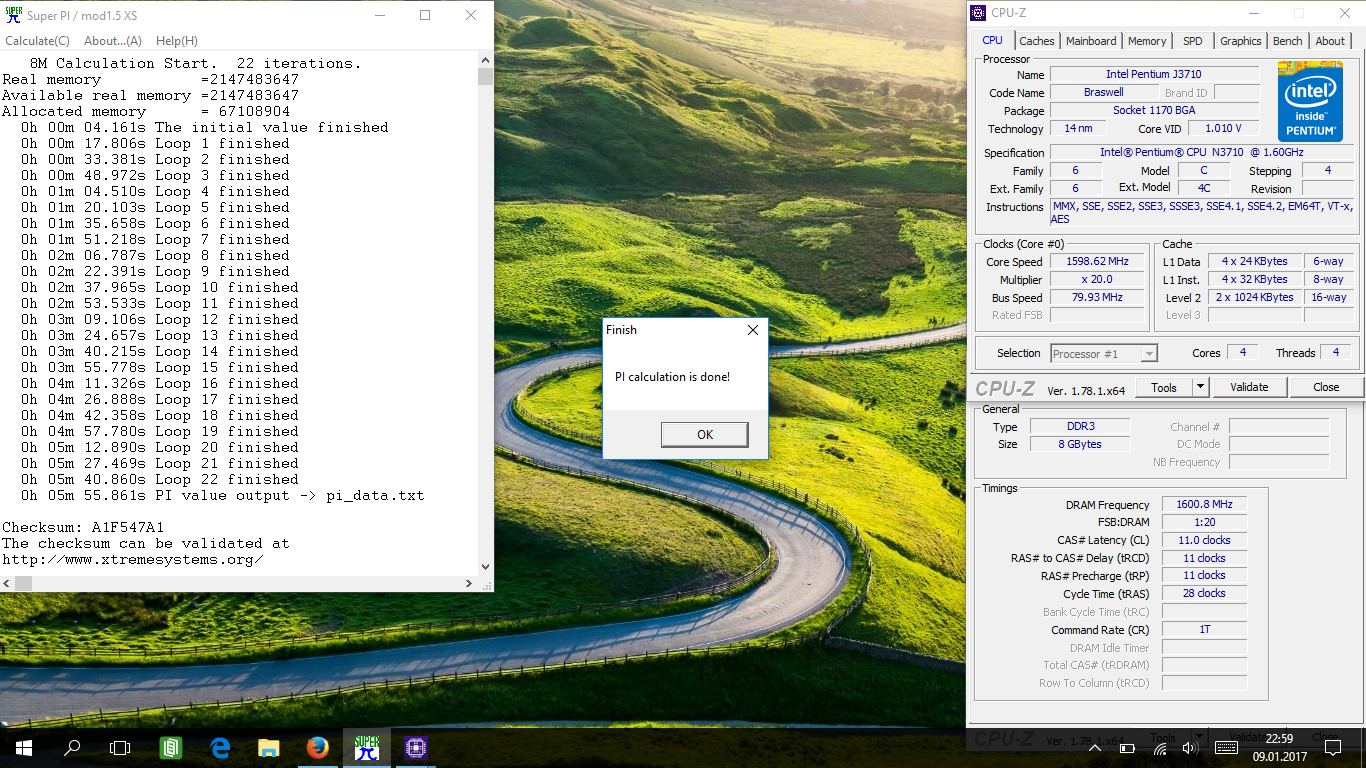
Task: Click Loop 22 finished line
Action: pyautogui.click(x=159, y=479)
